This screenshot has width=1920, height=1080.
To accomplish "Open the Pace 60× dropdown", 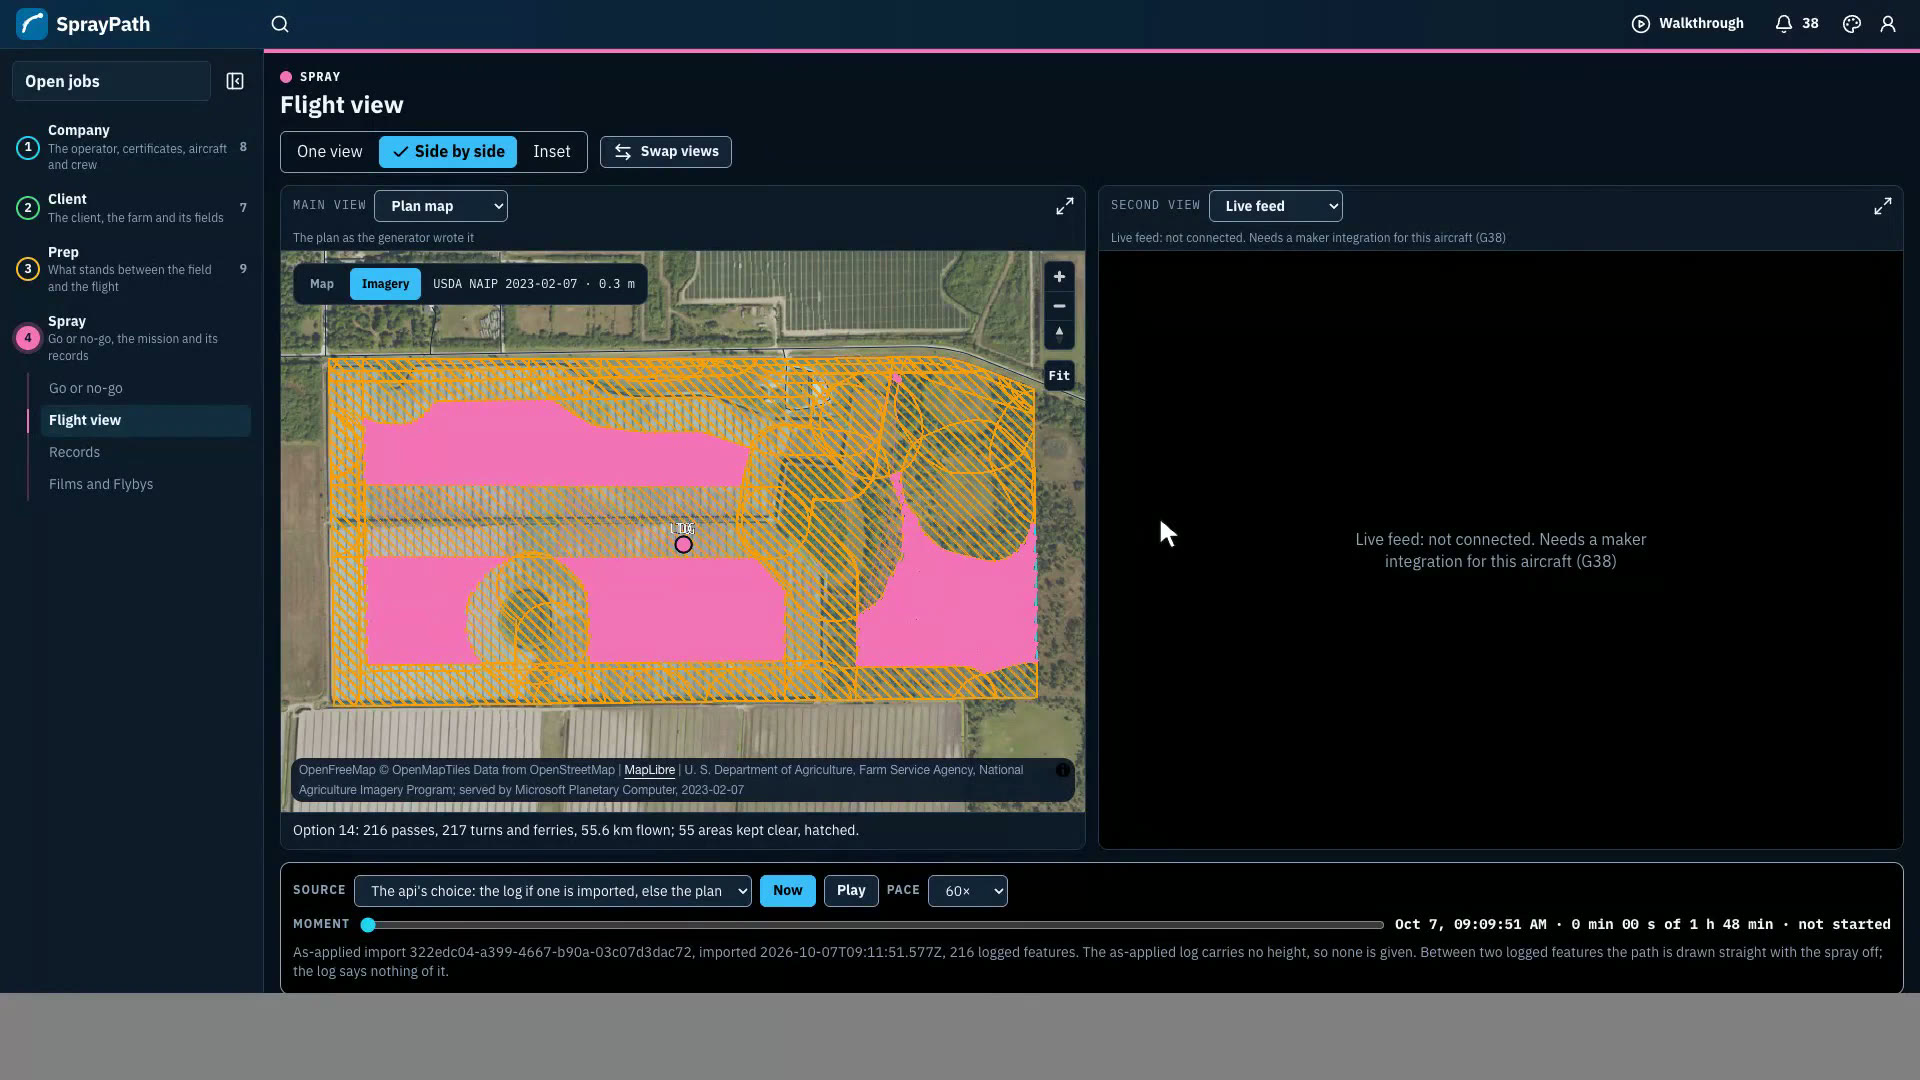I will click(968, 891).
